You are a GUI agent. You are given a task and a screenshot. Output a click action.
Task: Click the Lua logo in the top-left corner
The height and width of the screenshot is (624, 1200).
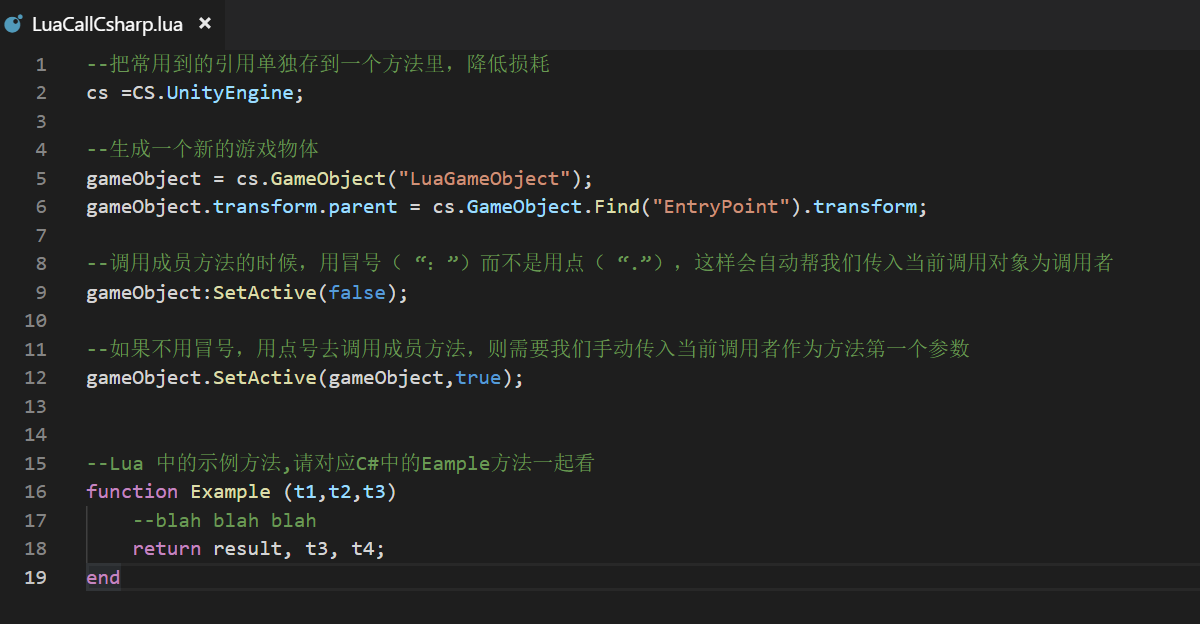point(14,22)
